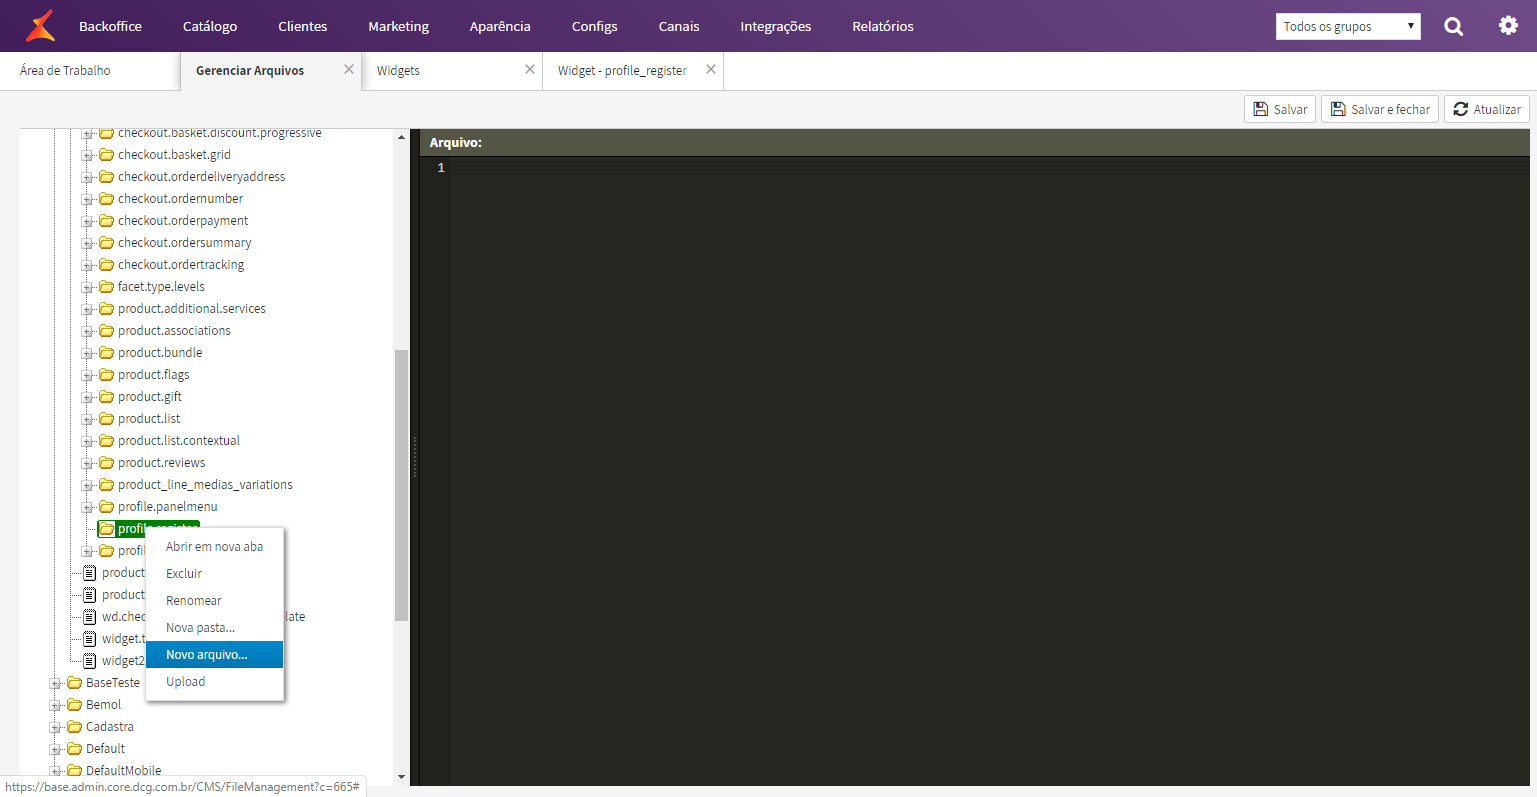
Task: Click the Atualizar button
Action: pos(1487,109)
